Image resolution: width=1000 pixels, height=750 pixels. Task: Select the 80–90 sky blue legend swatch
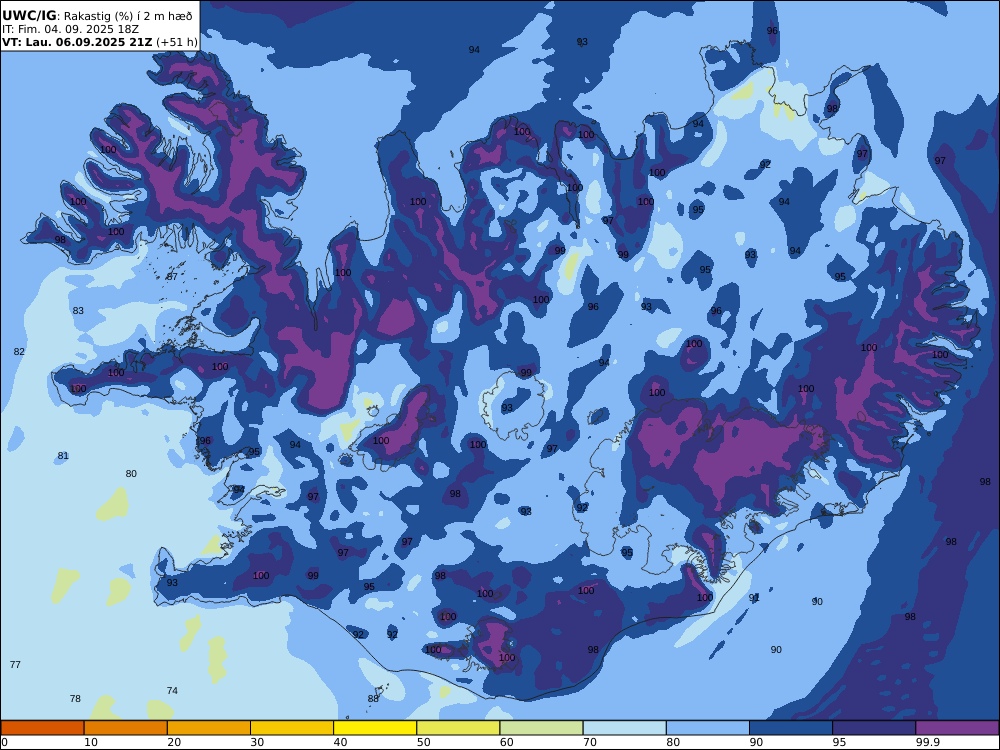tap(708, 728)
